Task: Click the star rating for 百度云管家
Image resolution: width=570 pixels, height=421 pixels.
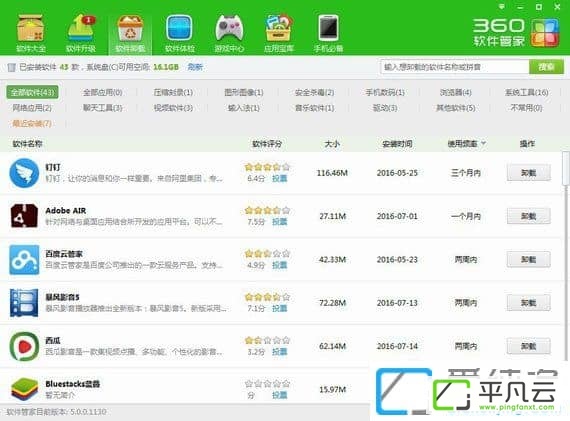Action: 267,253
